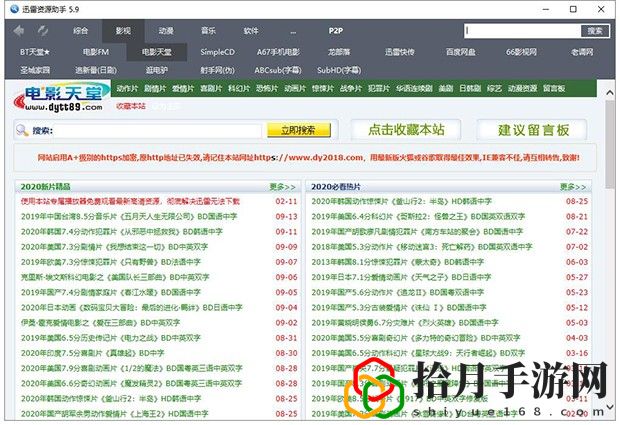The height and width of the screenshot is (425, 620).
Task: Select the 圣城家园 source
Action: pyautogui.click(x=35, y=70)
